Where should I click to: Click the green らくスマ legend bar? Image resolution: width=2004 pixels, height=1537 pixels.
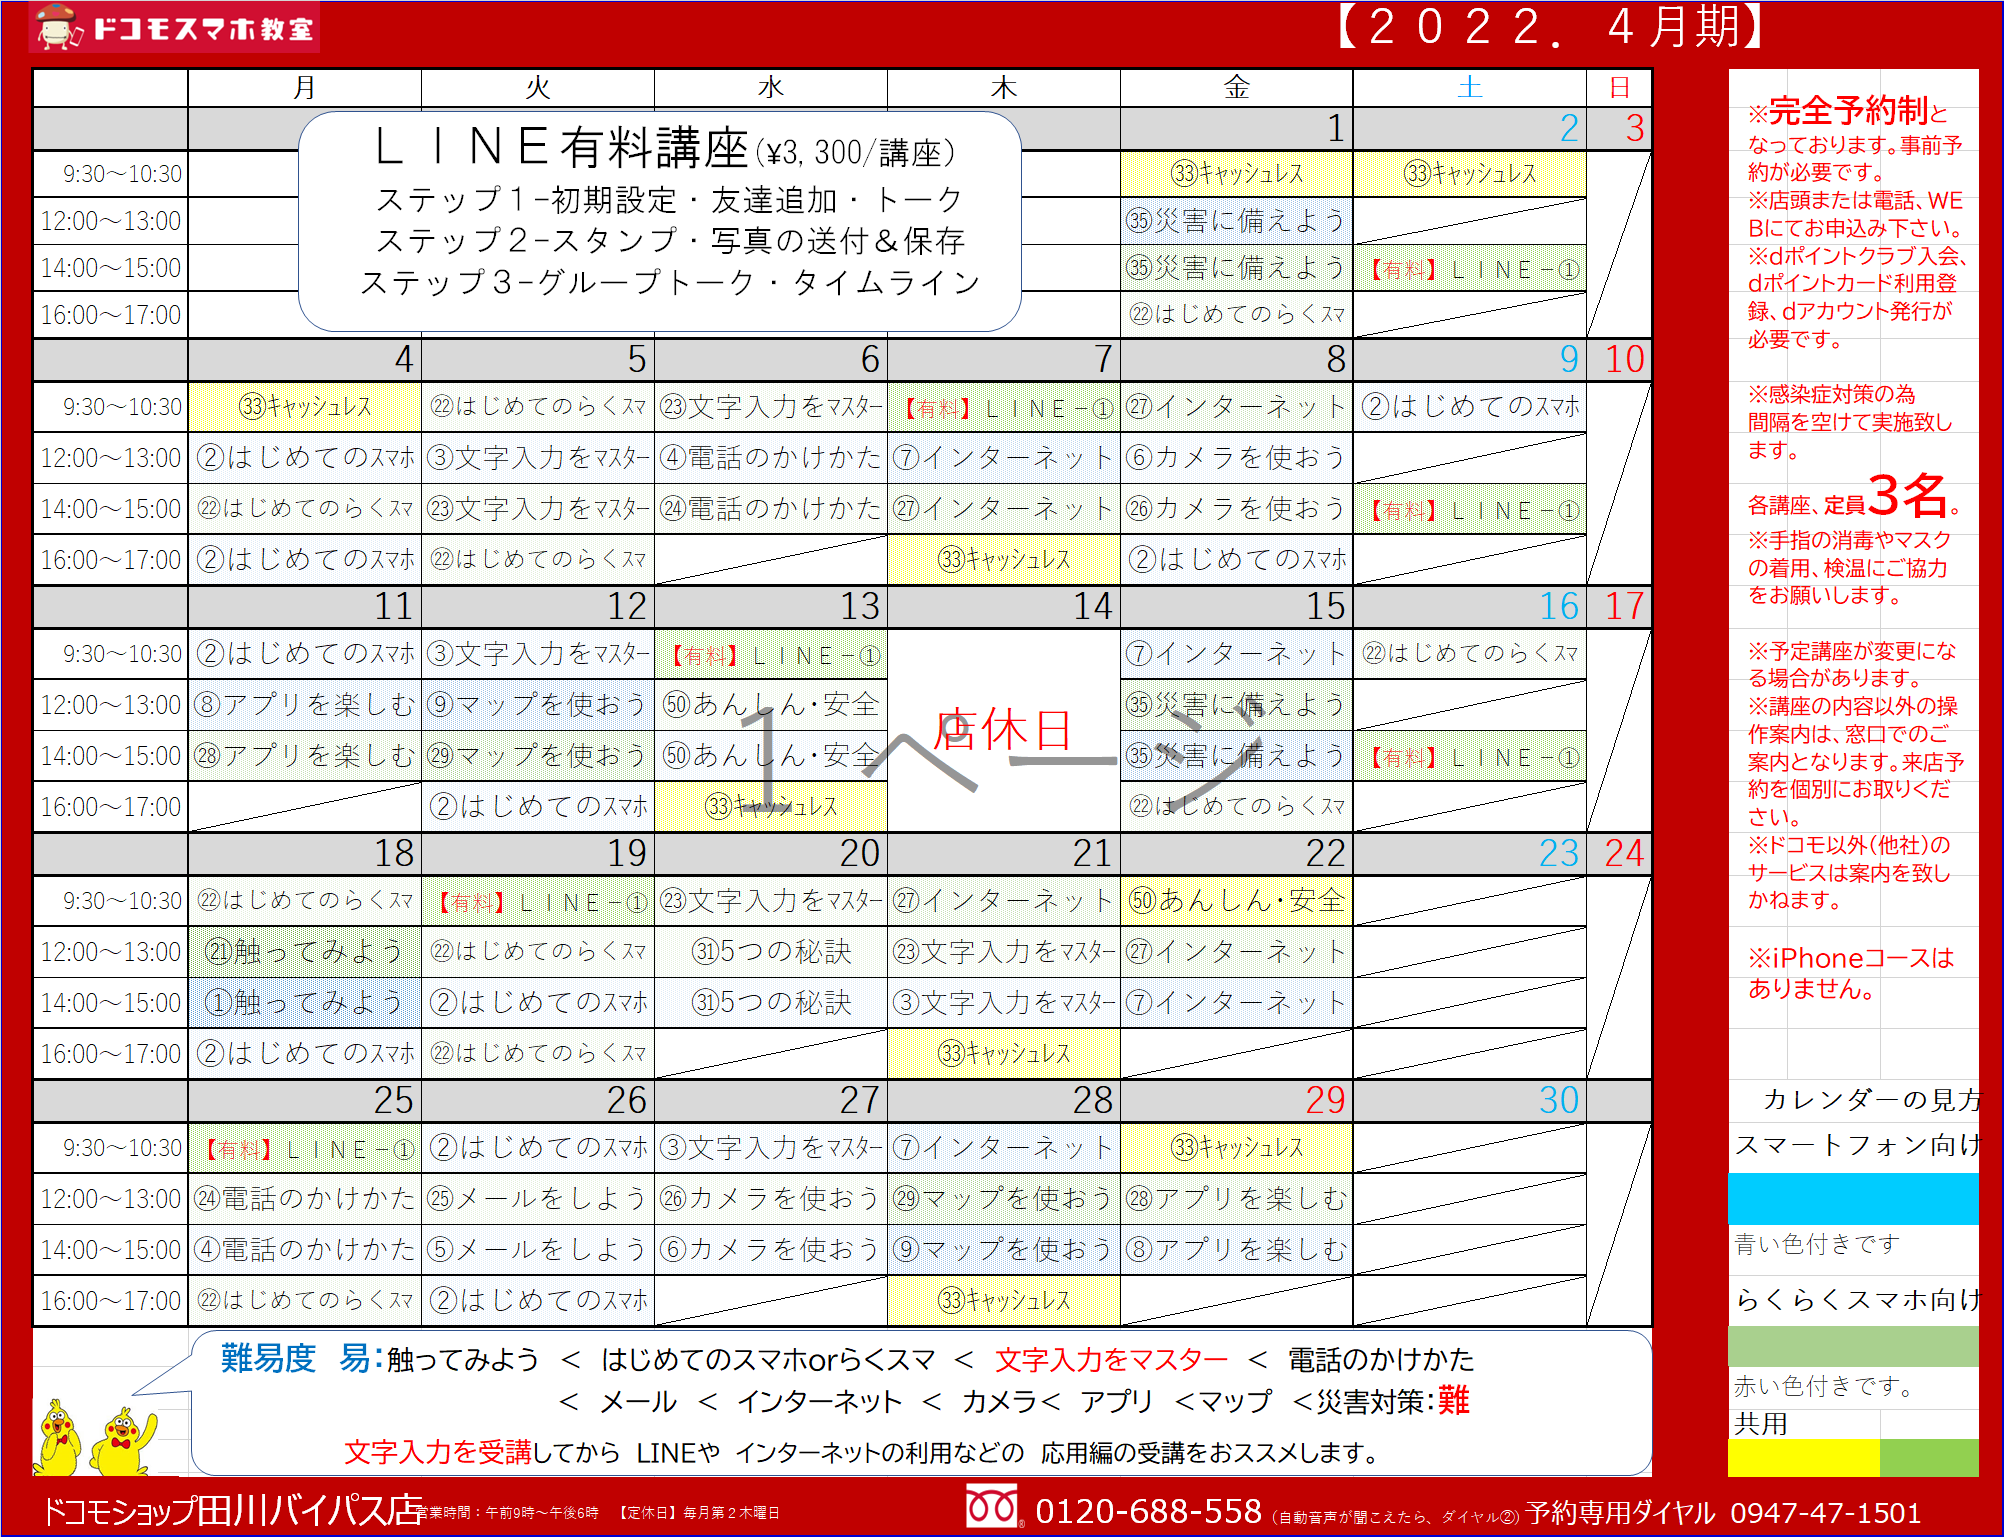click(x=1852, y=1346)
